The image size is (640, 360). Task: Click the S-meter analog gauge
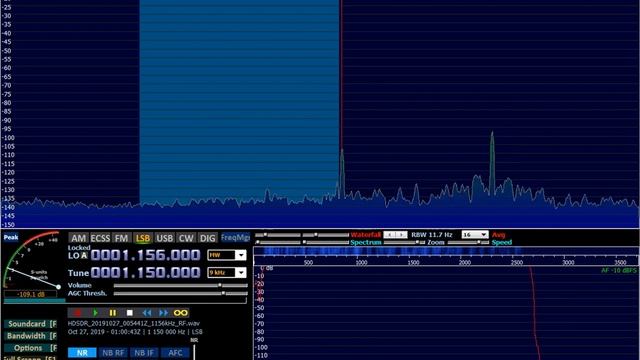point(31,260)
